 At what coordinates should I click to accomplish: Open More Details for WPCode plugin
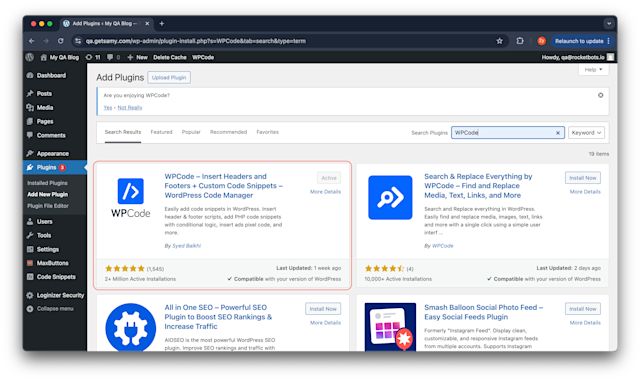coord(325,192)
